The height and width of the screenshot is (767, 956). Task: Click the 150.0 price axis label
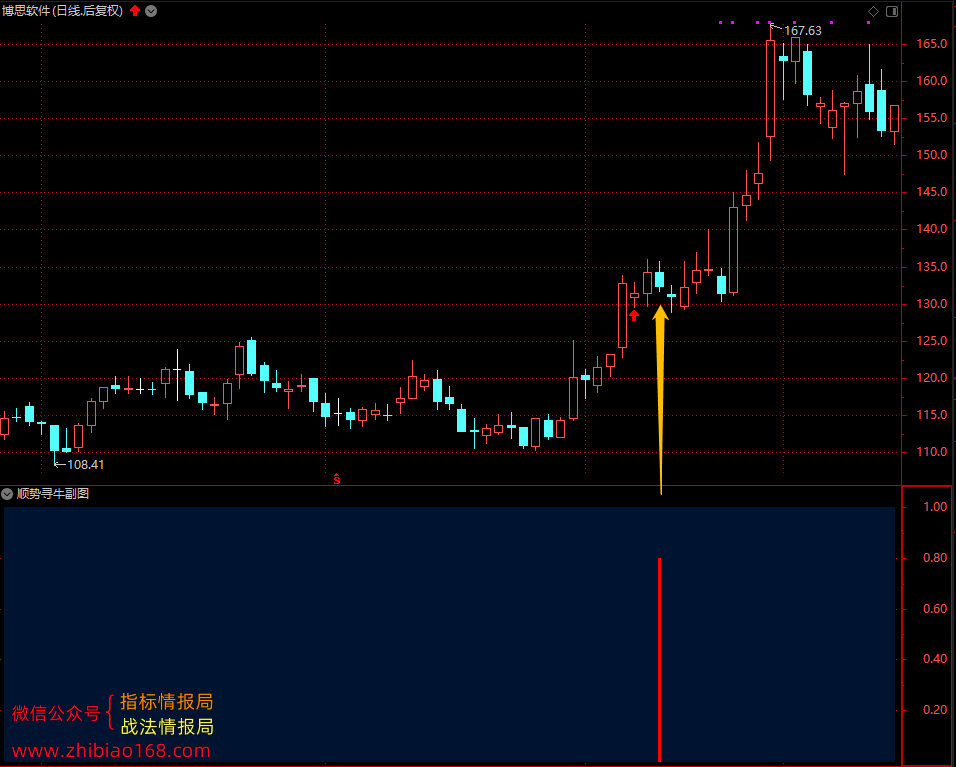point(932,155)
